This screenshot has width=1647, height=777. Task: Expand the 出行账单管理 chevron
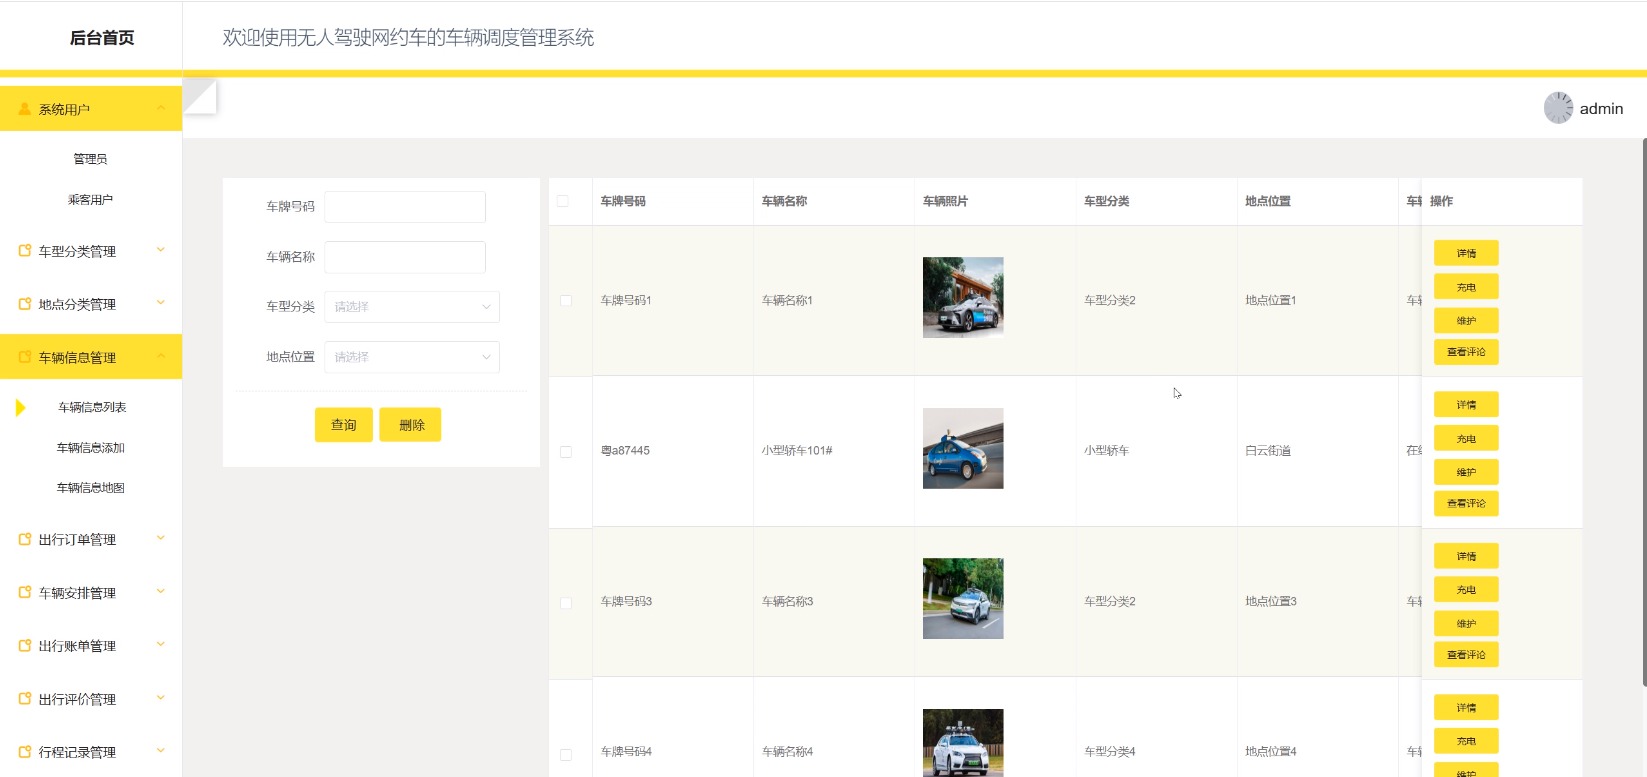point(161,645)
